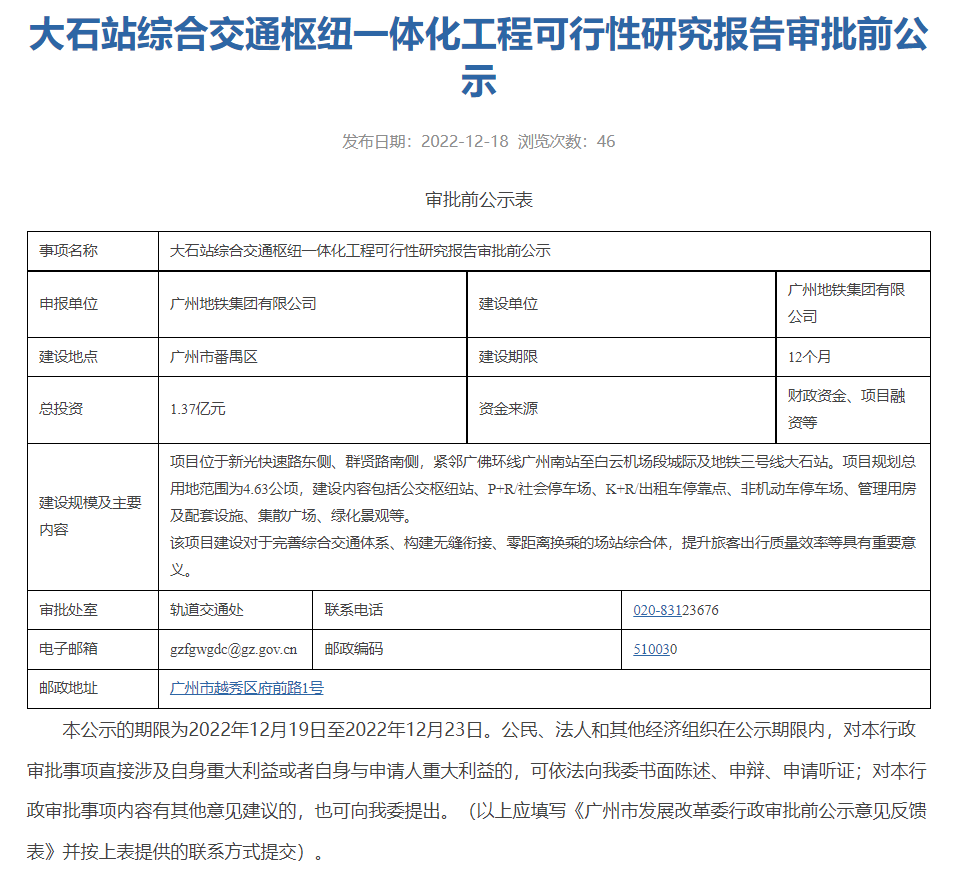This screenshot has width=966, height=875.
Task: Click the 邮政编码 label cell
Action: (x=467, y=649)
